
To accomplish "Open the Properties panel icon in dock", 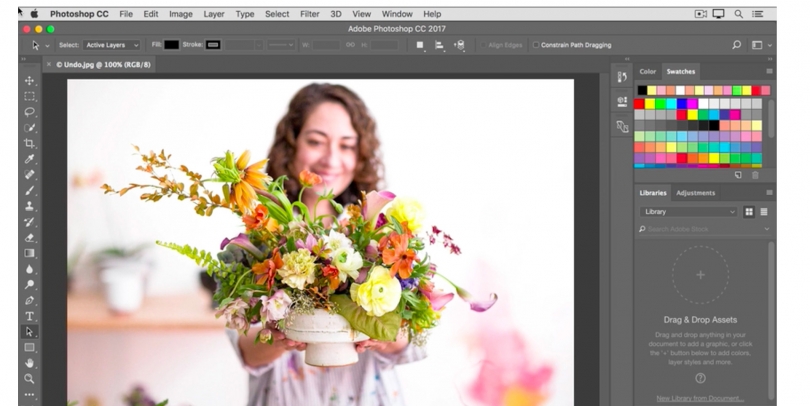I will pos(622,101).
